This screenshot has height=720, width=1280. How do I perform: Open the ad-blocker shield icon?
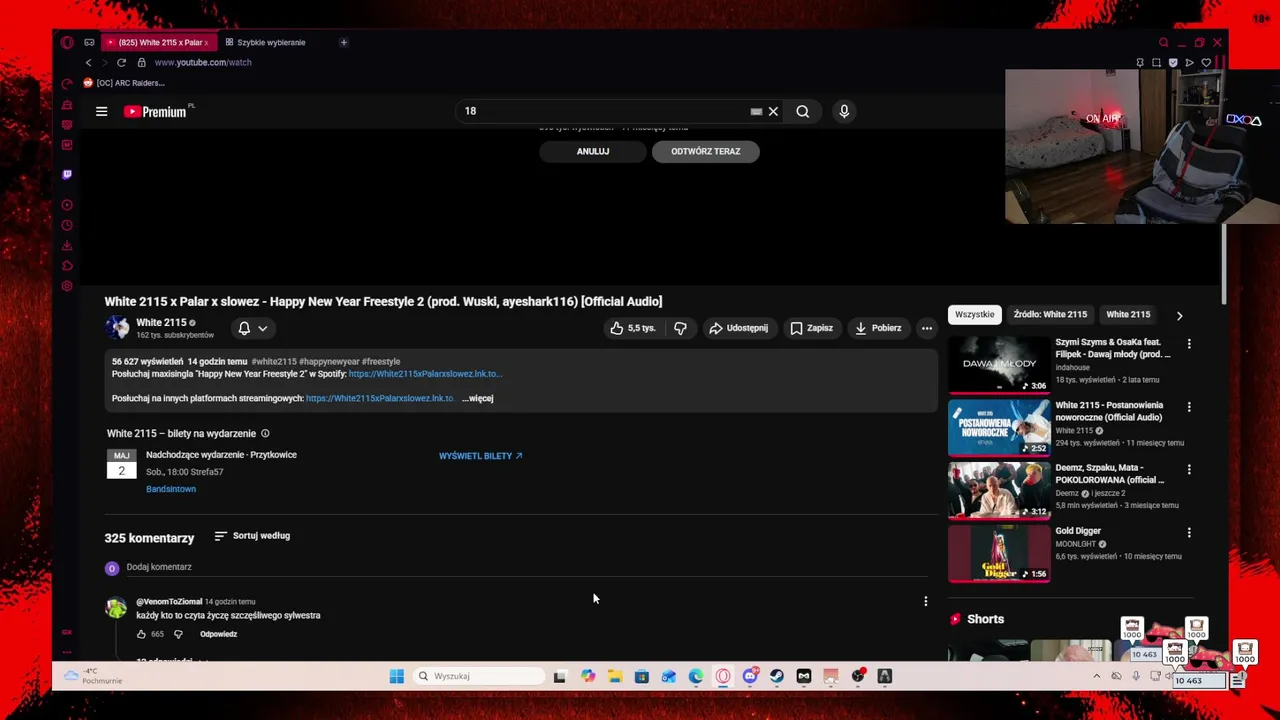pyautogui.click(x=1173, y=62)
